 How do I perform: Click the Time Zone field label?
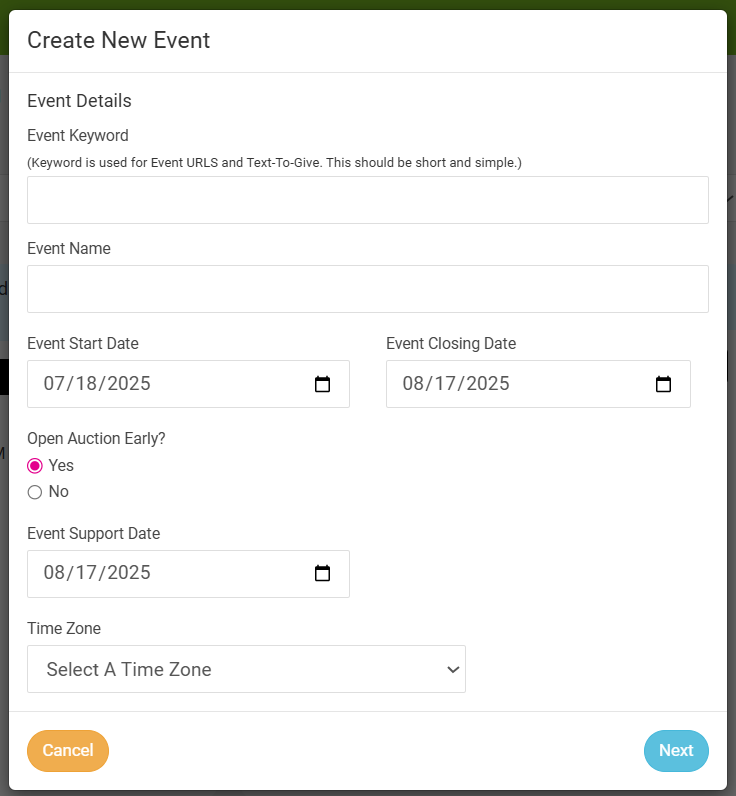coord(64,629)
